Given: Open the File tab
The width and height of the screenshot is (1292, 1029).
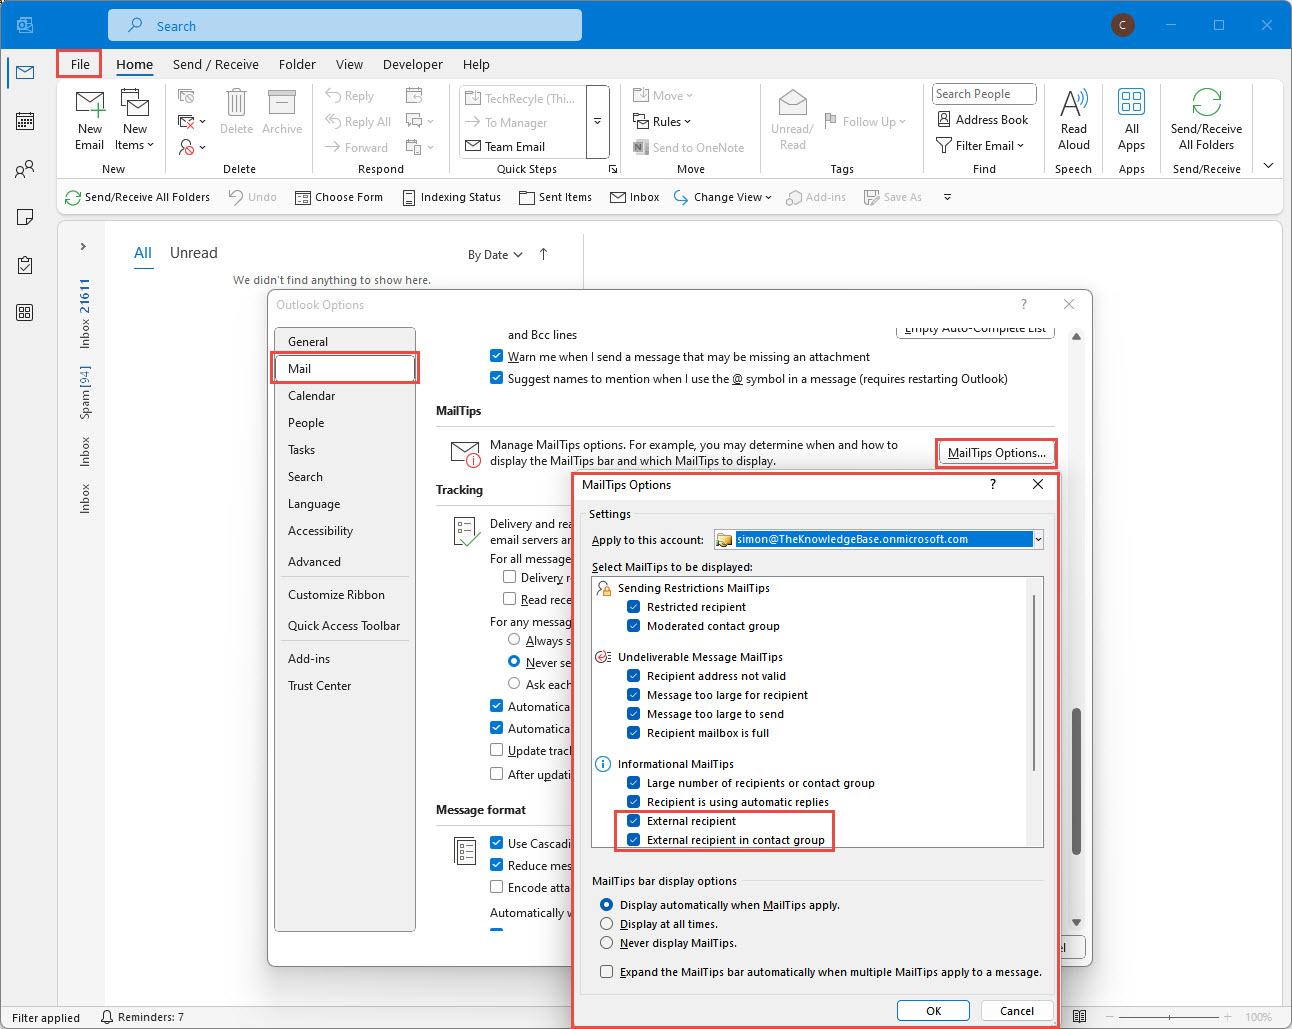Looking at the screenshot, I should click(80, 64).
